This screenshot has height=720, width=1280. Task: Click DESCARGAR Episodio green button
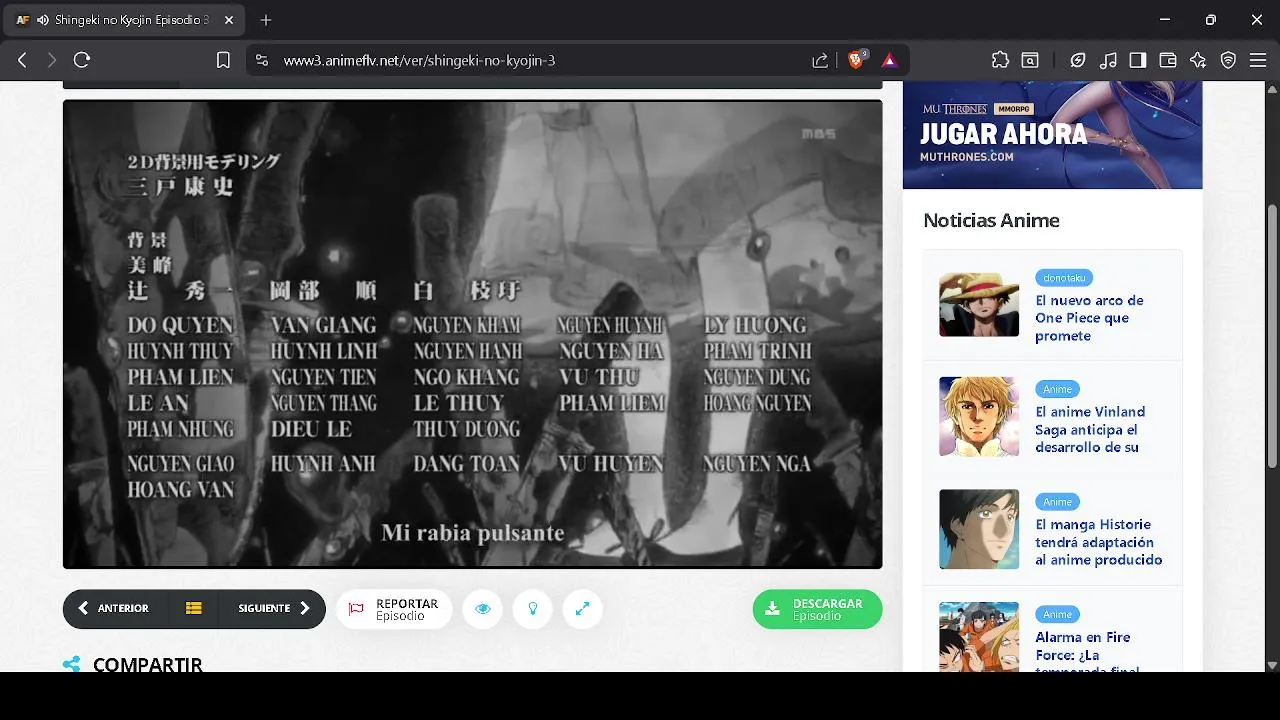pyautogui.click(x=817, y=609)
